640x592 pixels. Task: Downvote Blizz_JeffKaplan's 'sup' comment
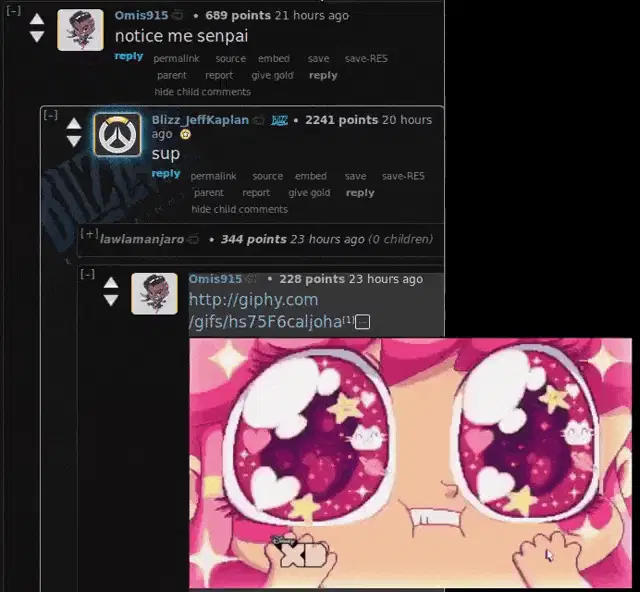(73, 141)
